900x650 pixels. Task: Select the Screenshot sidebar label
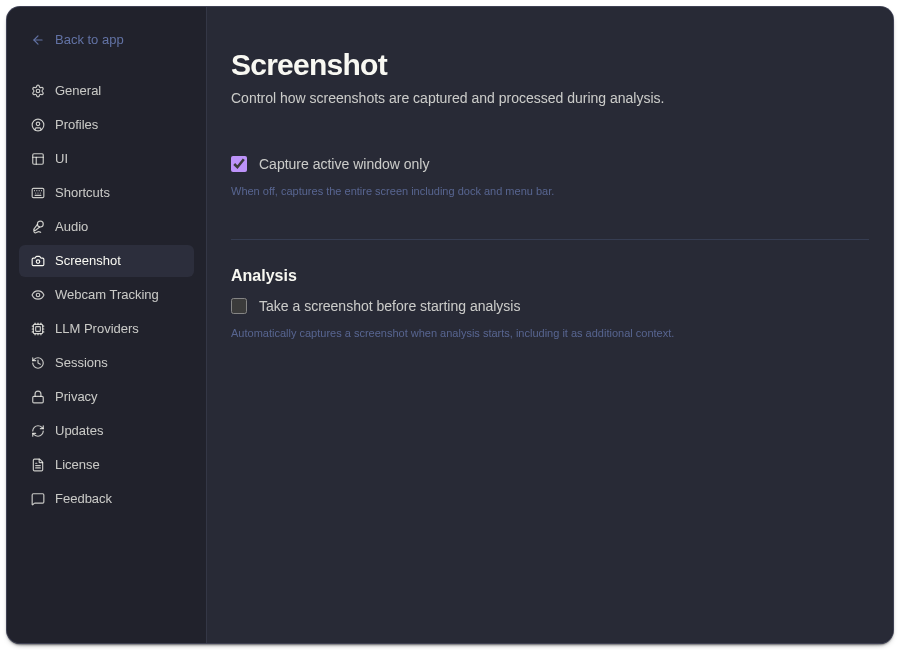88,261
